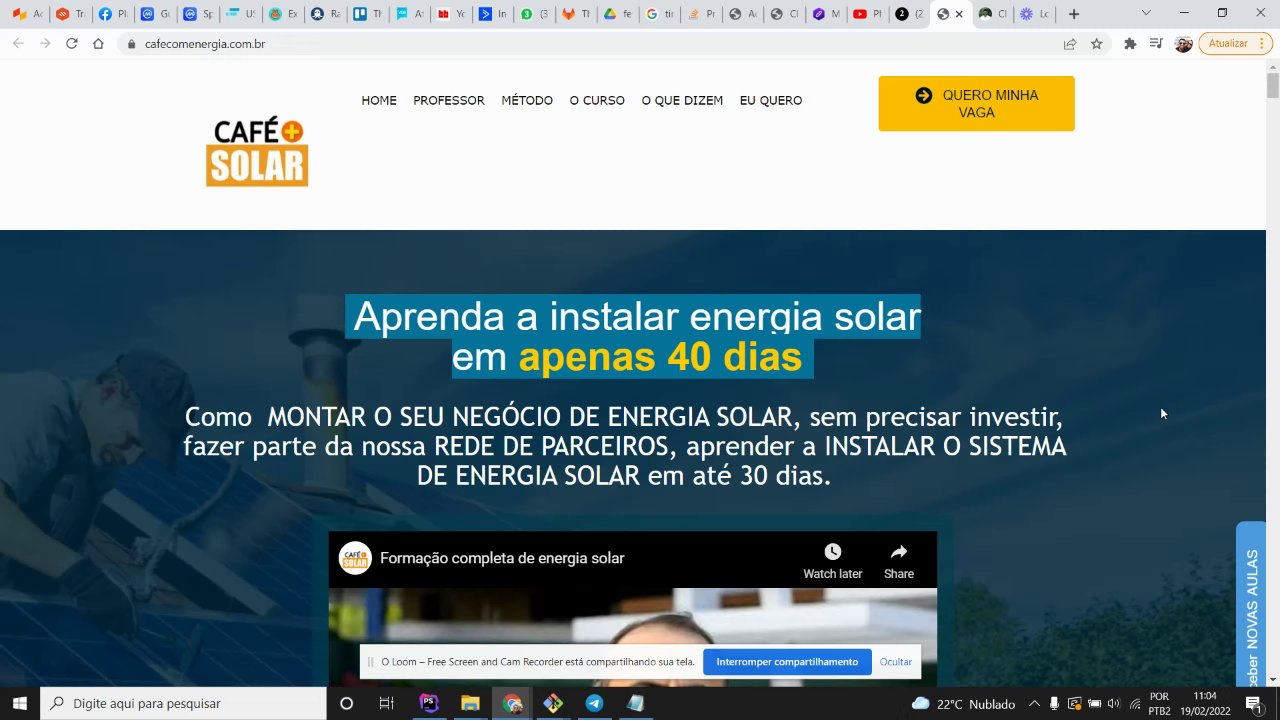
Task: Click the share page icon in address bar
Action: tap(1070, 44)
